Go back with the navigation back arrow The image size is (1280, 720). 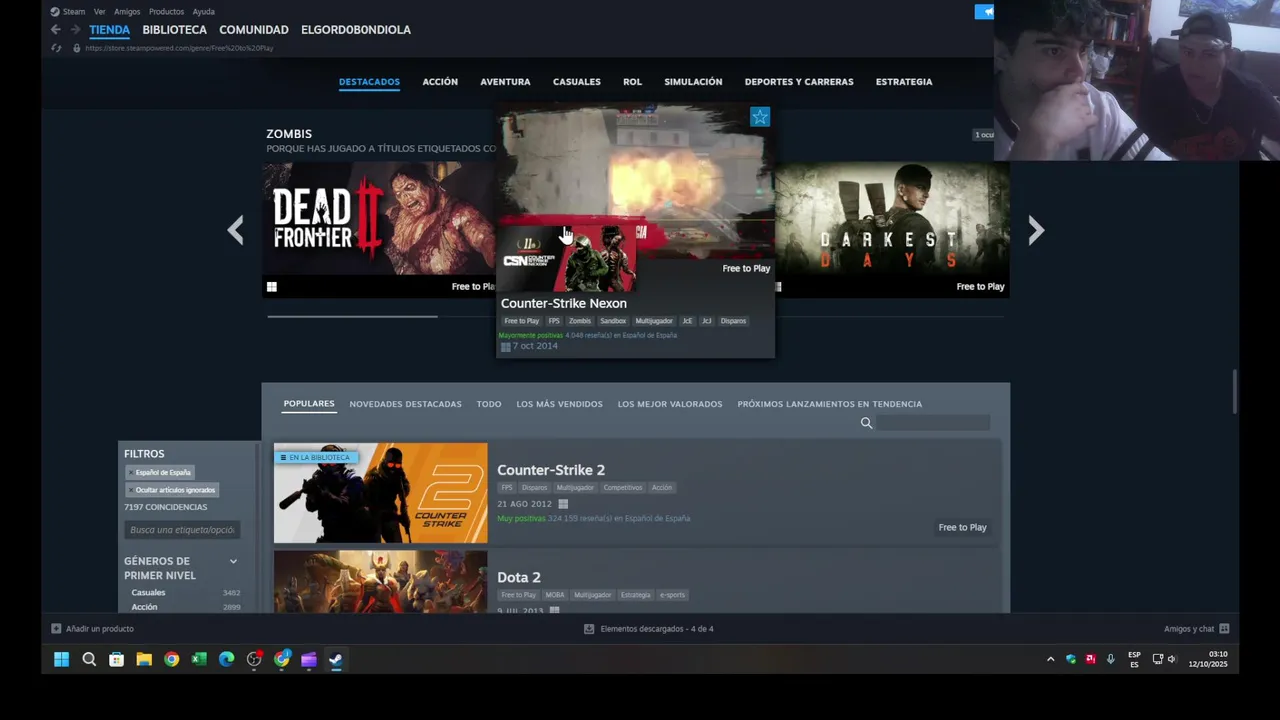[56, 30]
